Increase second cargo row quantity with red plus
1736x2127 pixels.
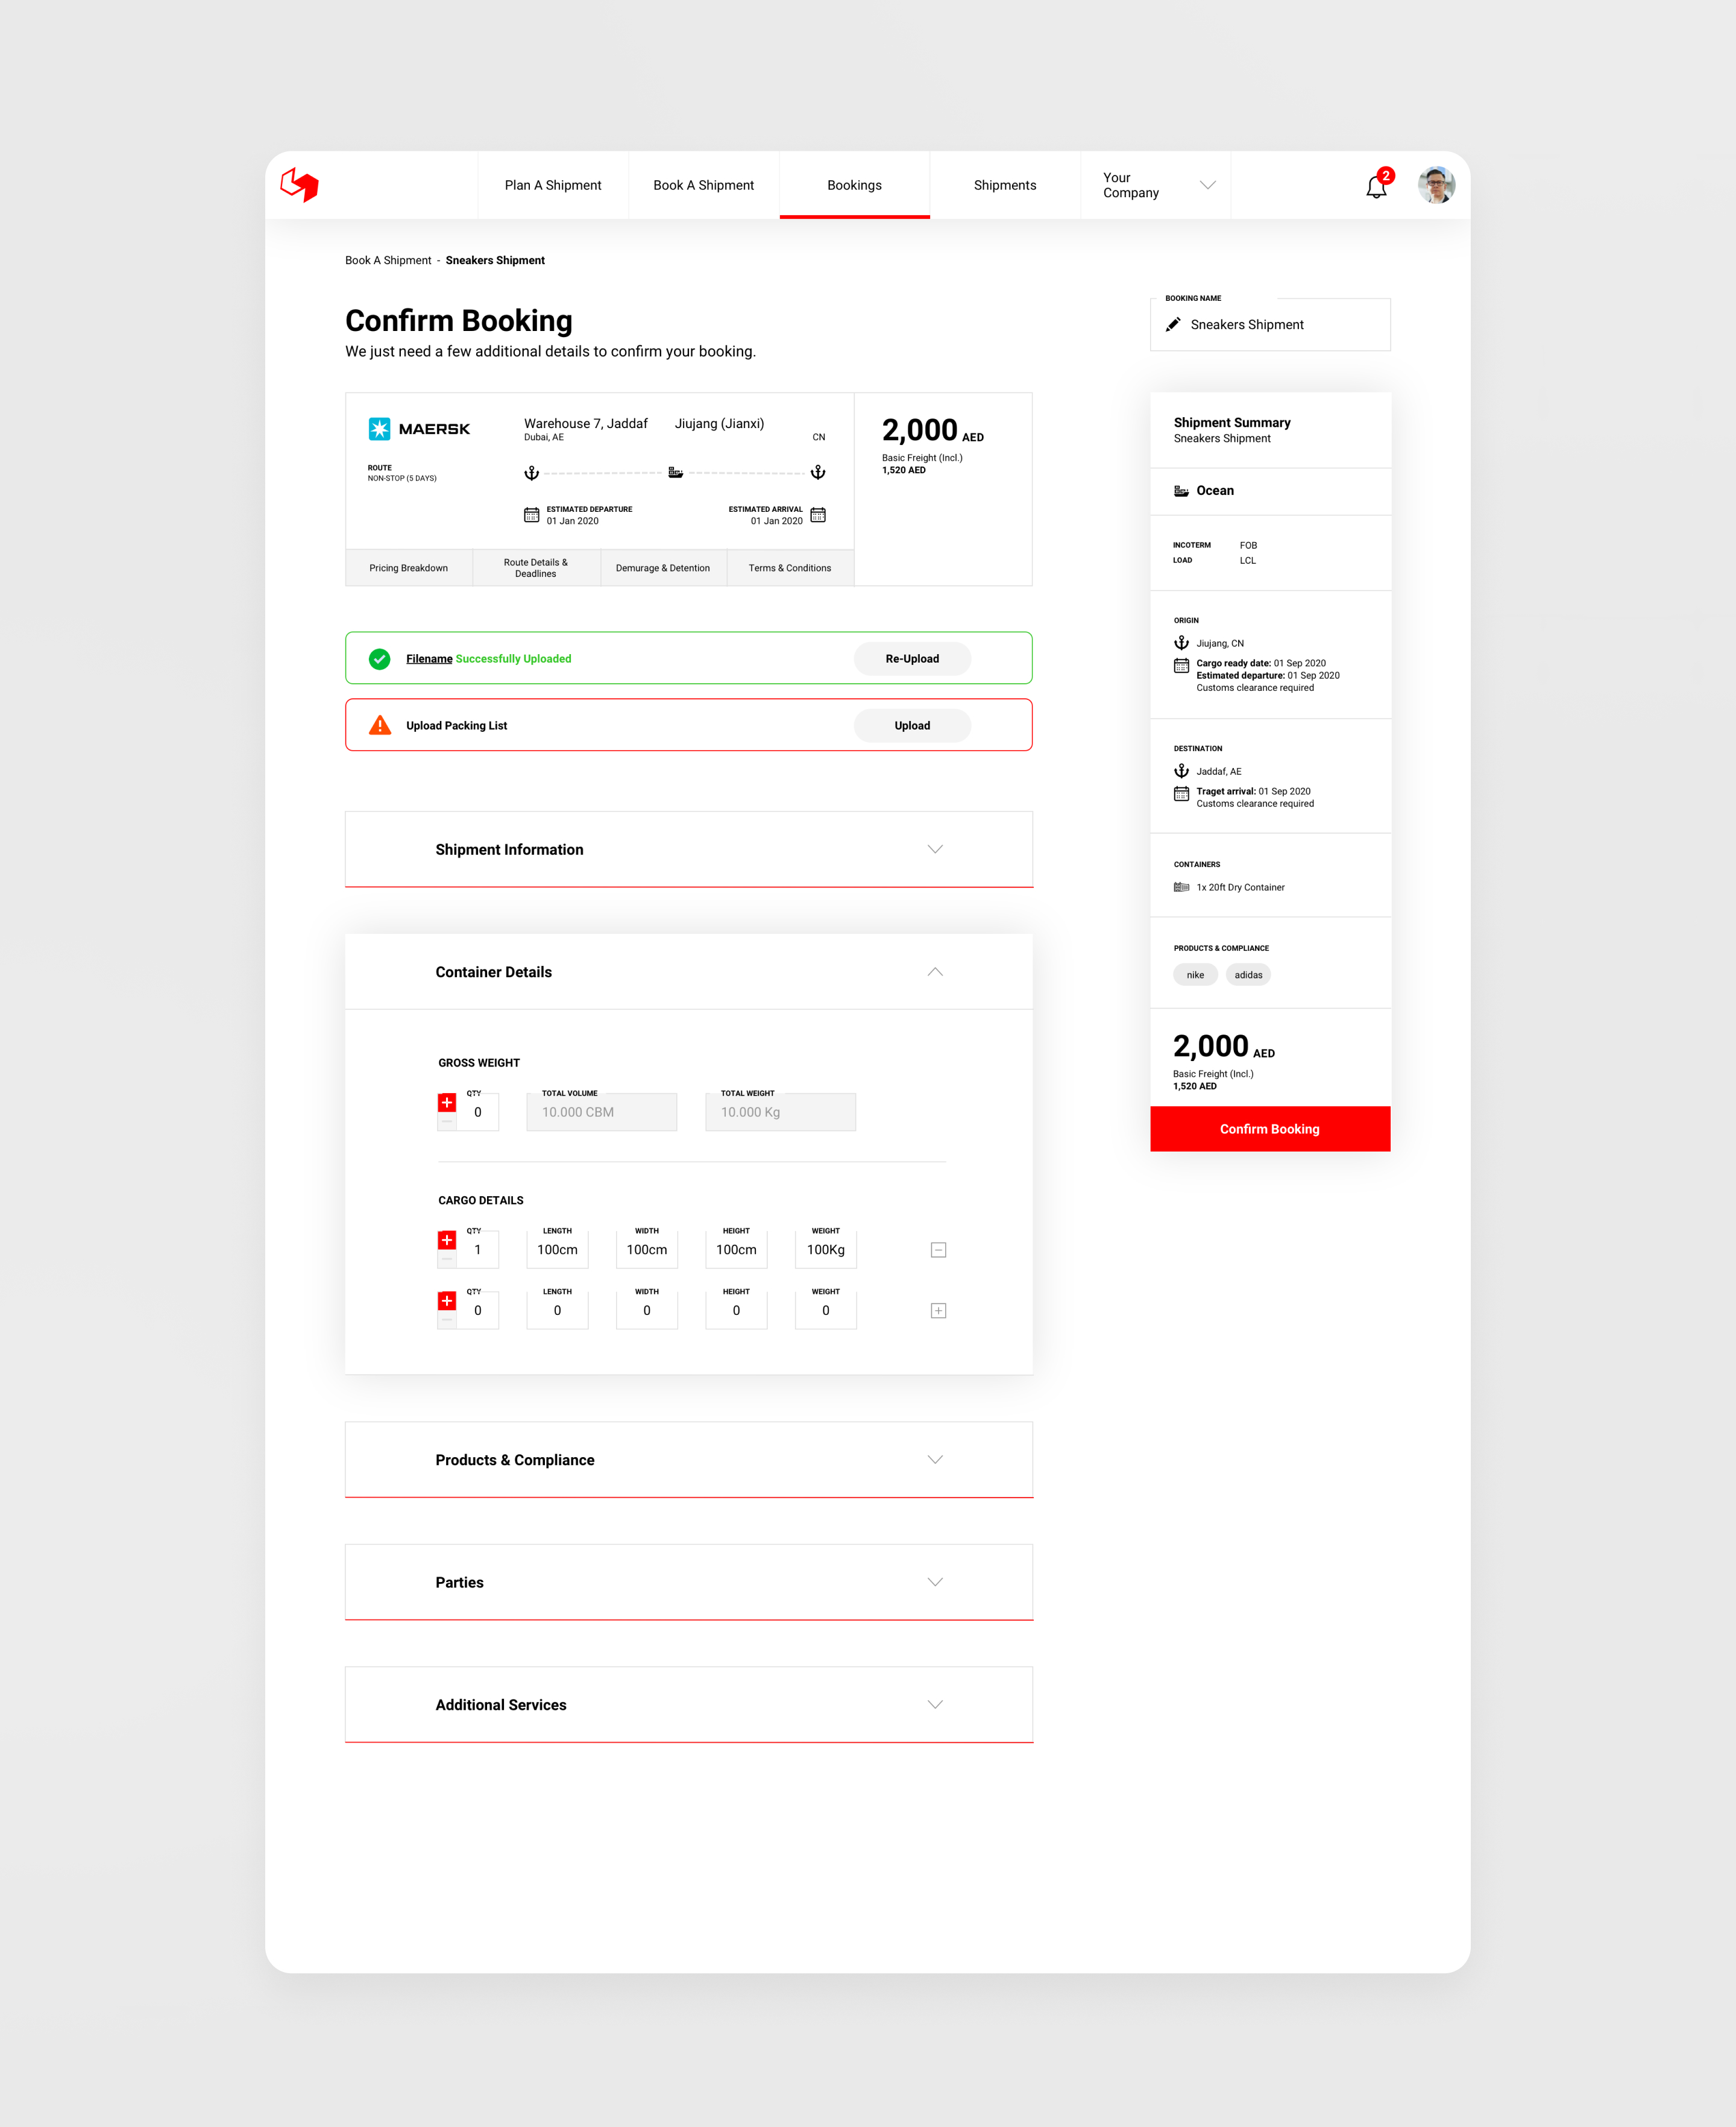coord(447,1301)
